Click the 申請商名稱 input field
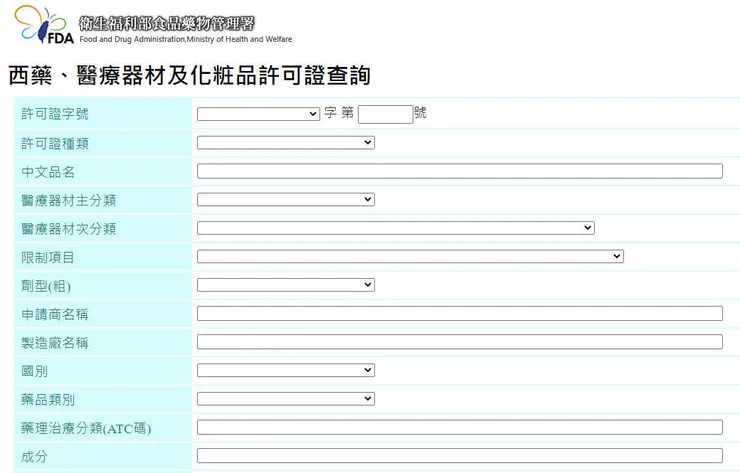The image size is (740, 473). coord(460,313)
